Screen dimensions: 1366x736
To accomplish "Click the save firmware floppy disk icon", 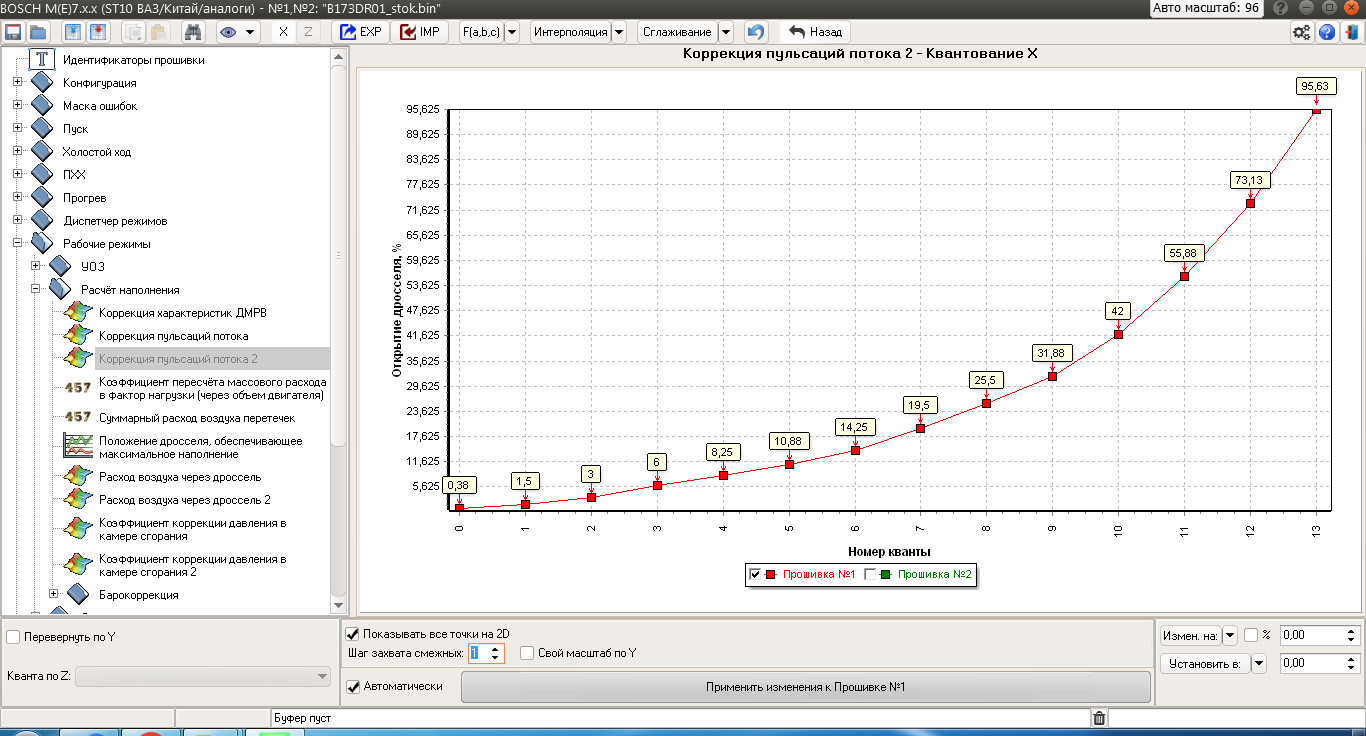I will [x=14, y=32].
